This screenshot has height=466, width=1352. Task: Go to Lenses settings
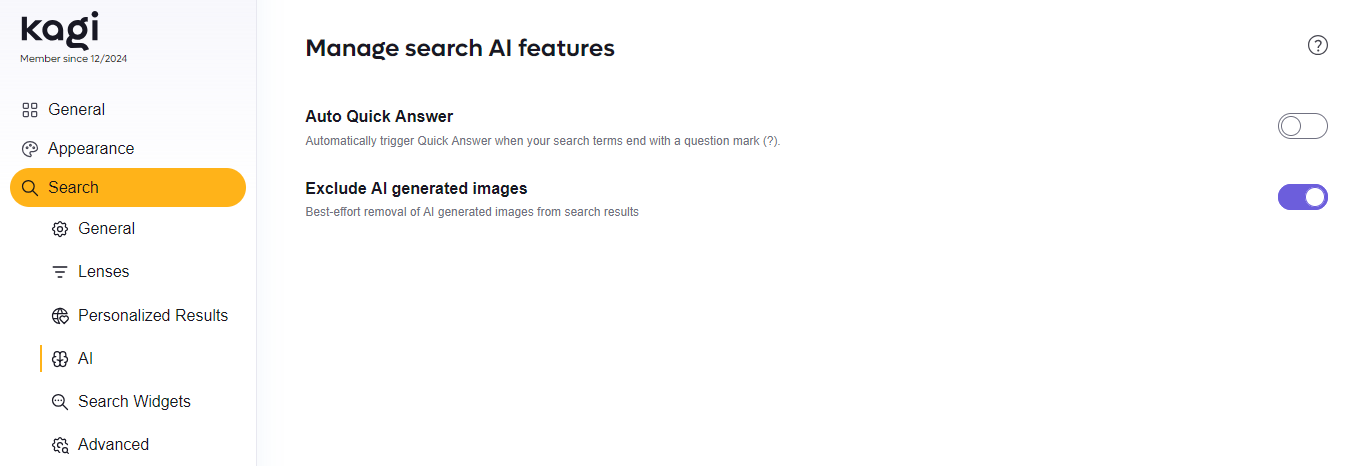(104, 272)
